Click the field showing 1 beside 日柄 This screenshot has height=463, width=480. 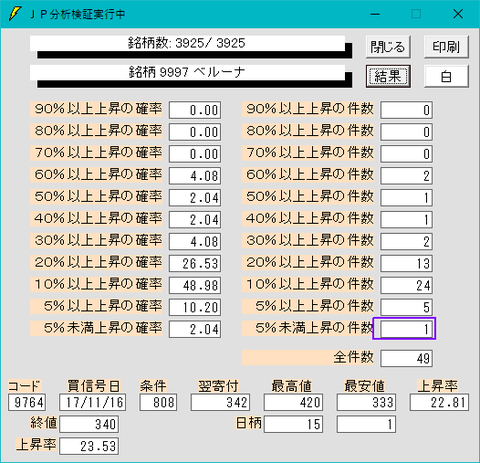pyautogui.click(x=366, y=424)
